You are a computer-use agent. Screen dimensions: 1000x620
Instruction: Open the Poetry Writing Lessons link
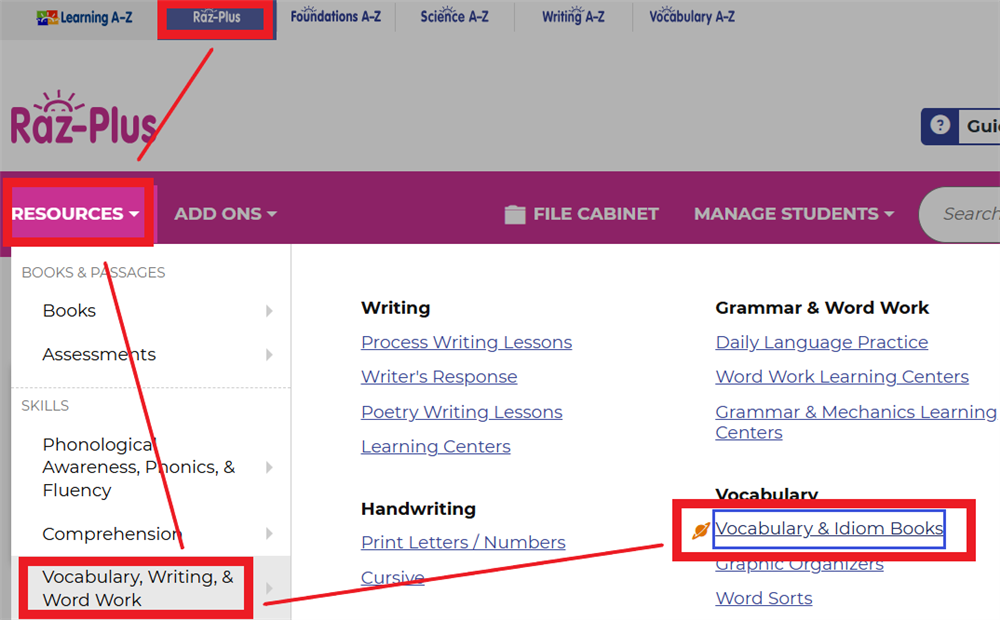point(462,412)
